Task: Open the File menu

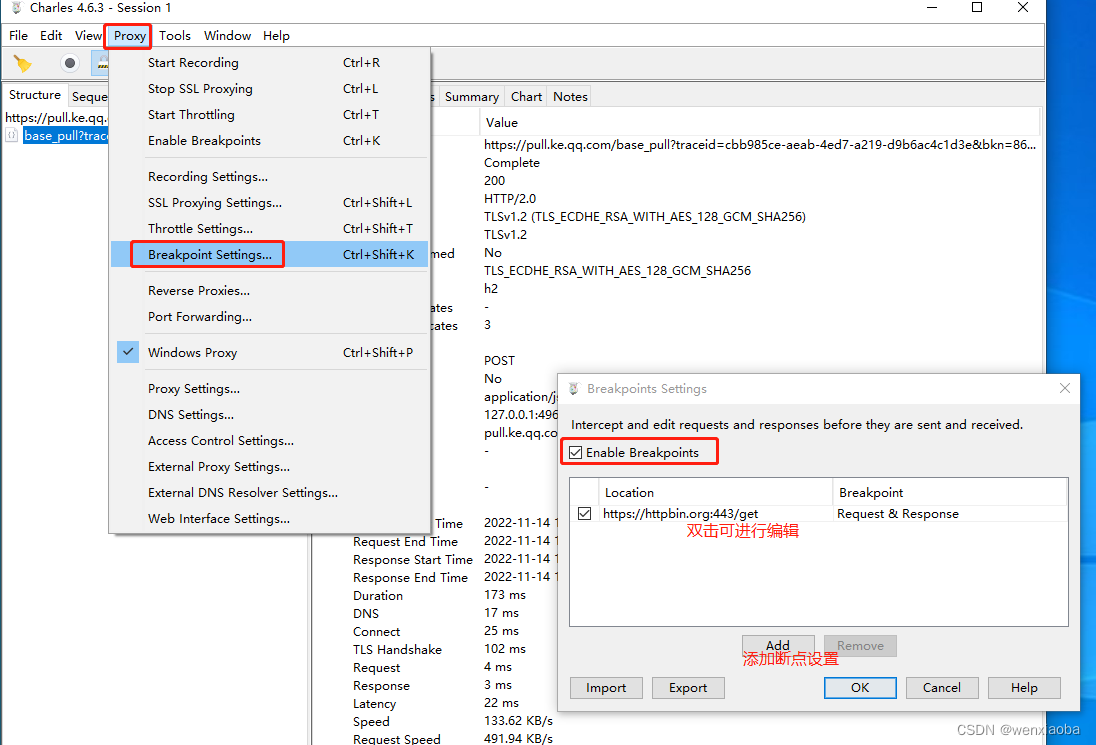Action: coord(18,36)
